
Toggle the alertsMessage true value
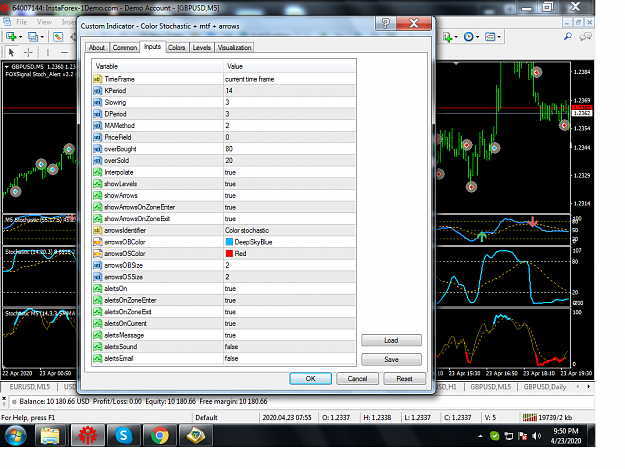(230, 335)
